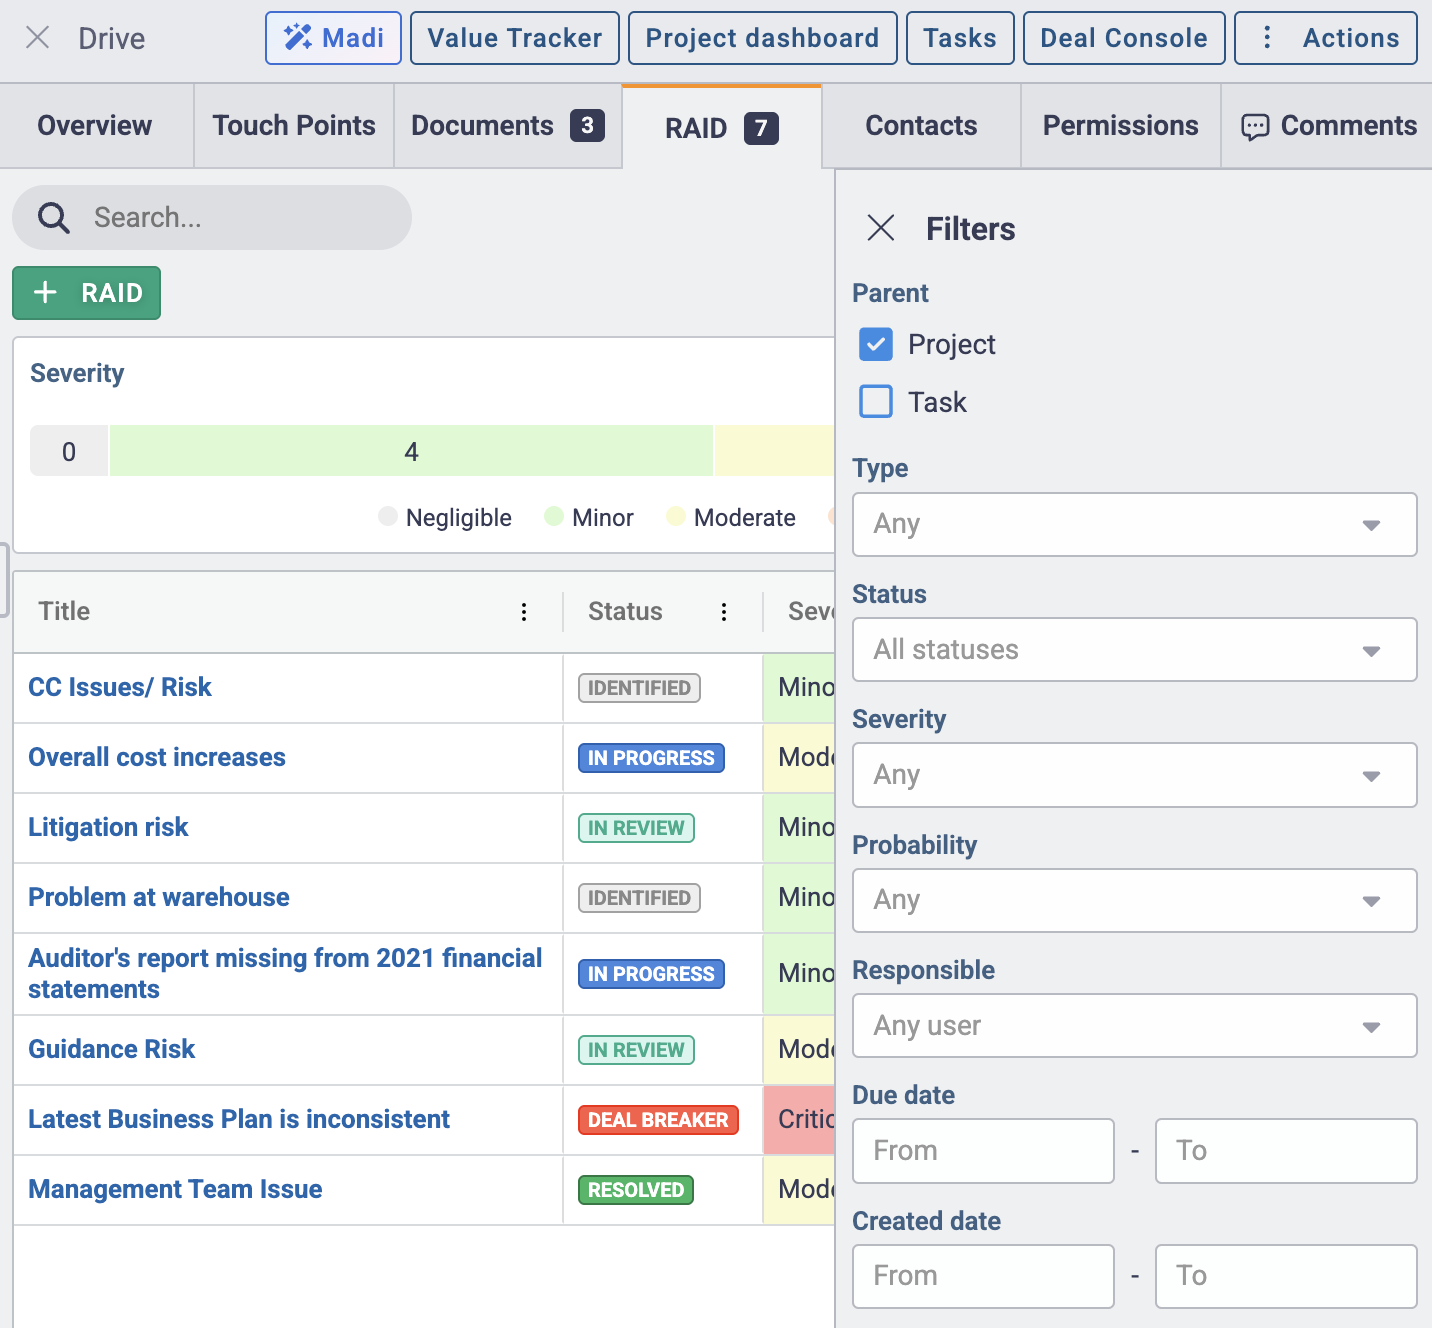This screenshot has width=1432, height=1328.
Task: Check the Task parent checkbox
Action: click(876, 402)
